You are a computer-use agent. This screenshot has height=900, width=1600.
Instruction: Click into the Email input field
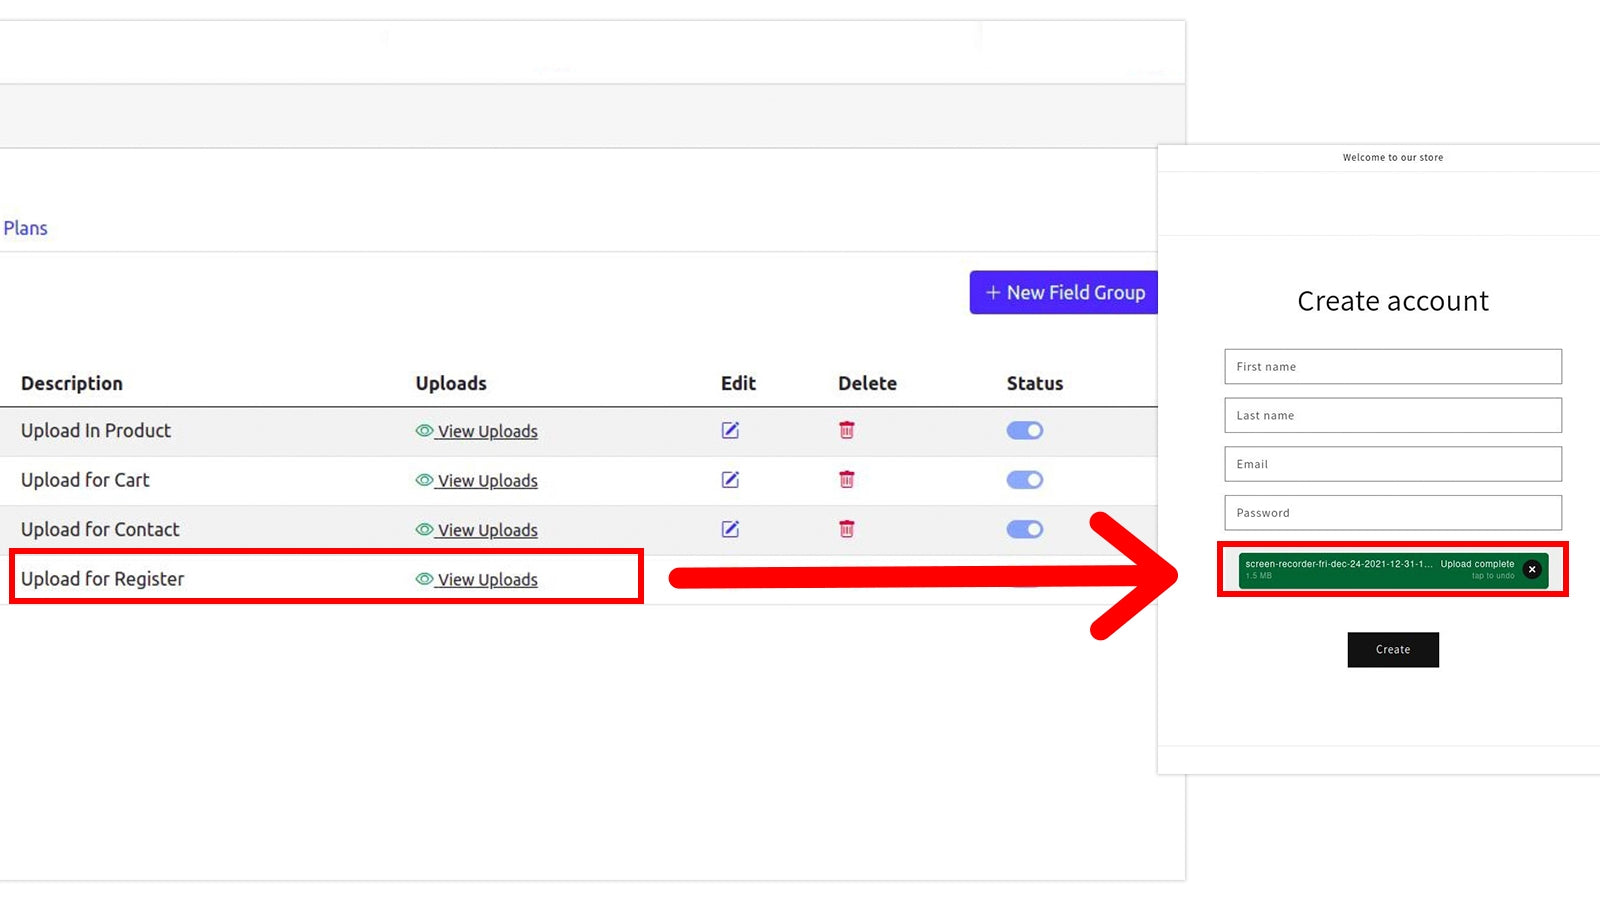coord(1392,464)
